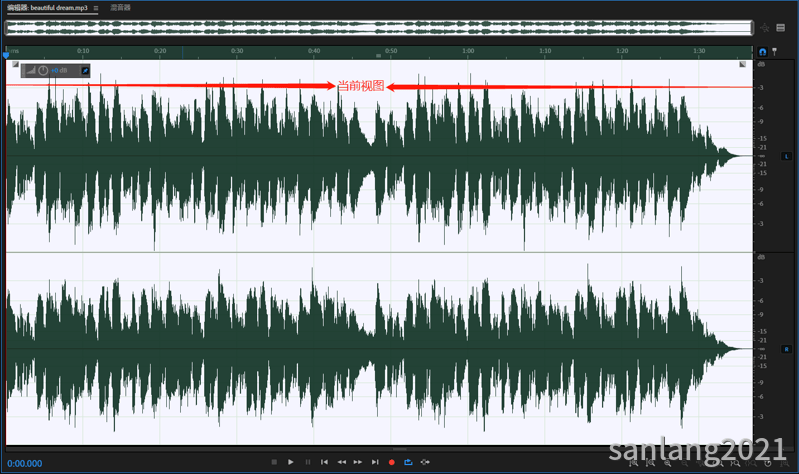Move playhead to previous marker
The width and height of the screenshot is (799, 474).
coord(325,462)
